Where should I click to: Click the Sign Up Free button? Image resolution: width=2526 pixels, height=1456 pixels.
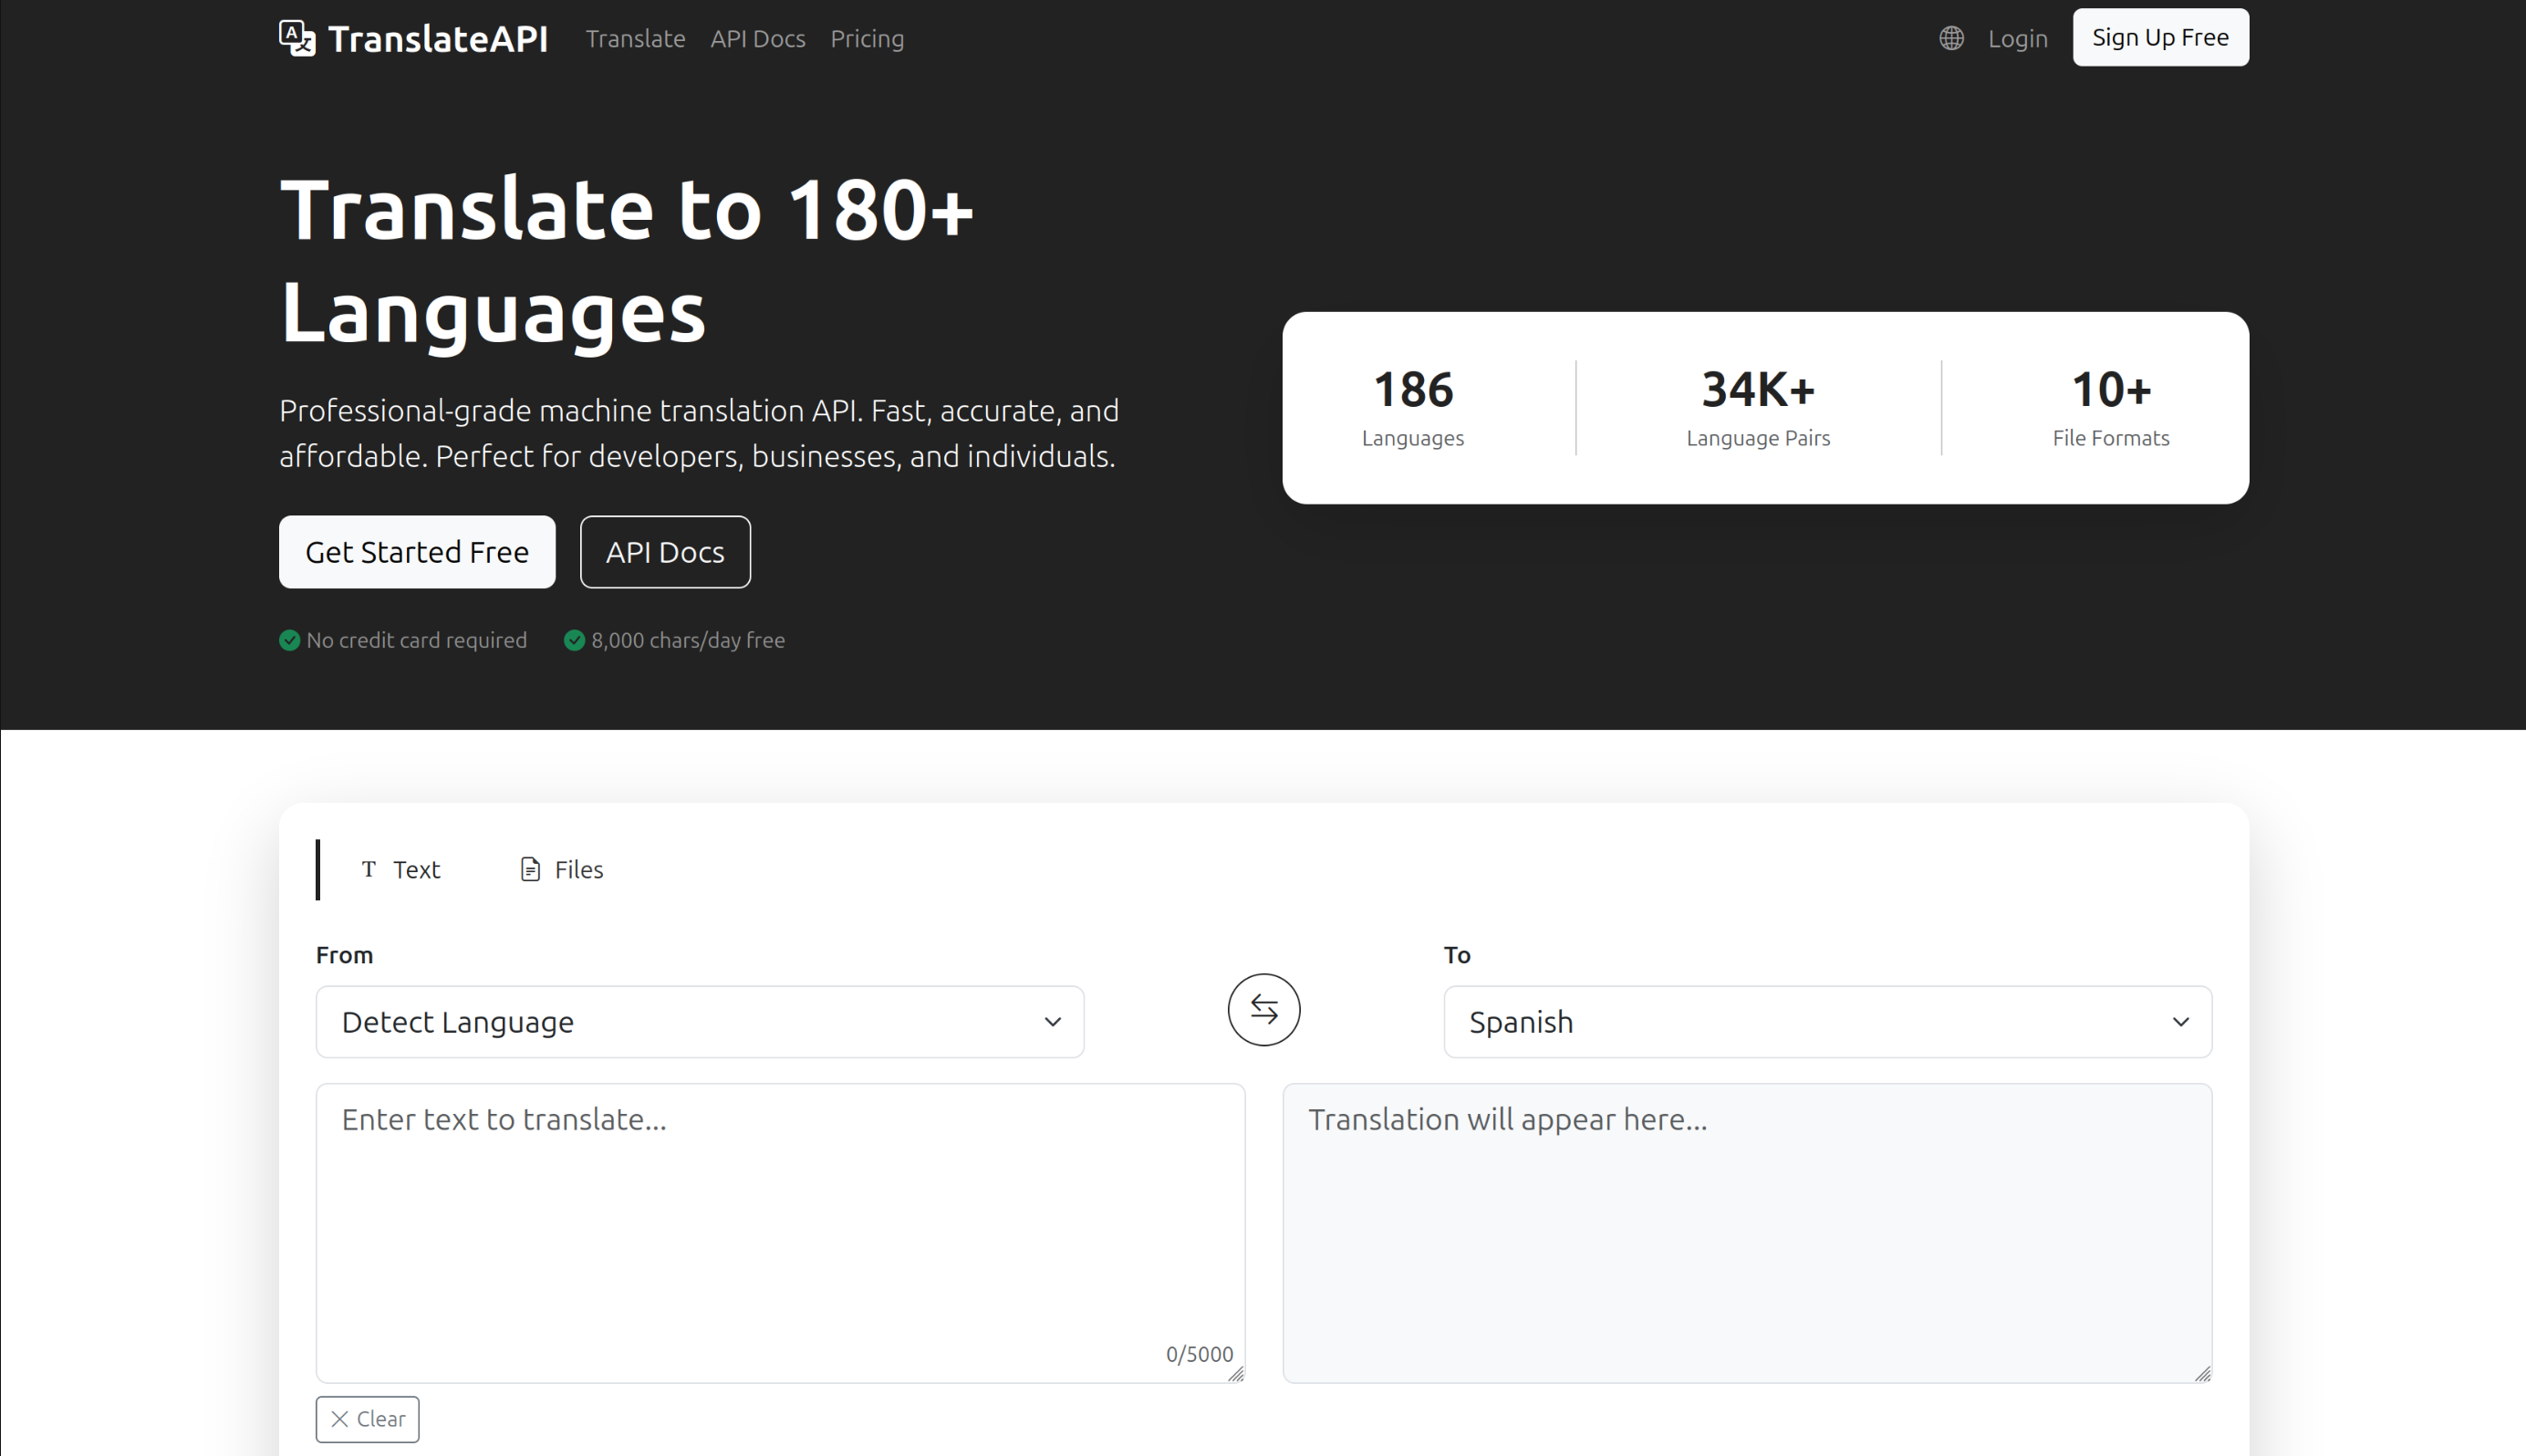2160,37
